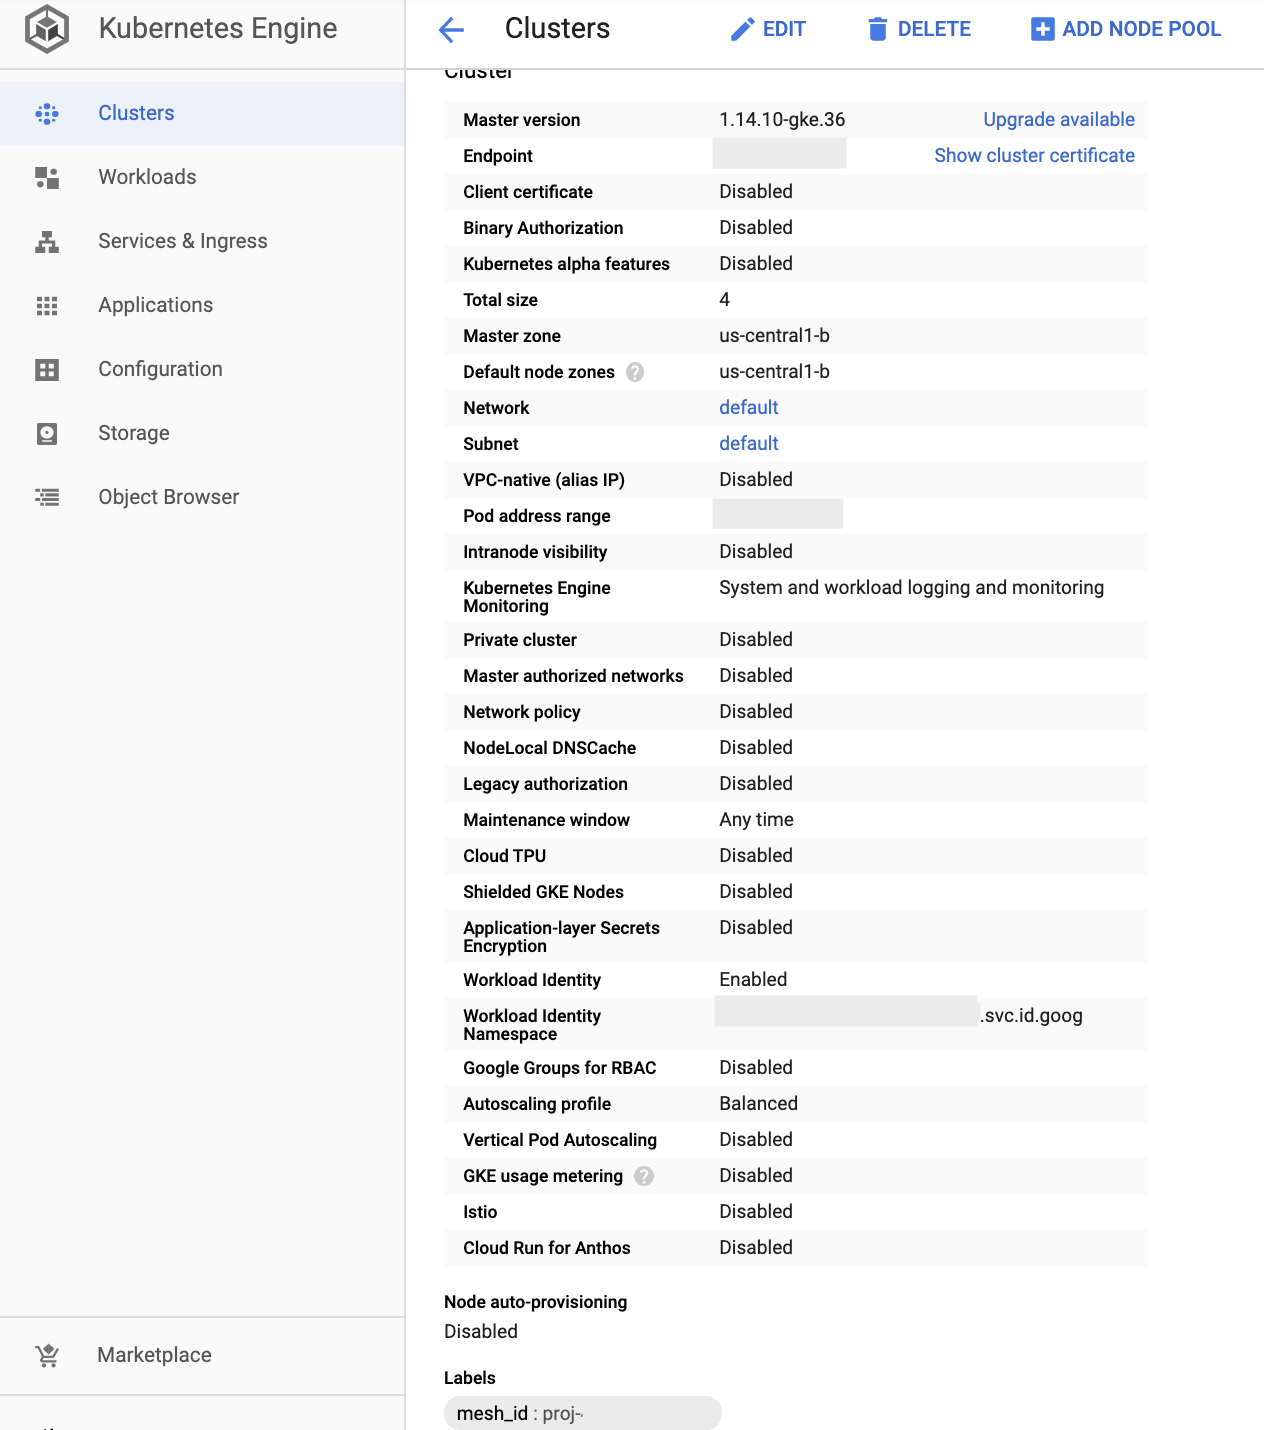This screenshot has height=1430, width=1264.
Task: Click the Node auto-provisioning heading
Action: [x=536, y=1302]
